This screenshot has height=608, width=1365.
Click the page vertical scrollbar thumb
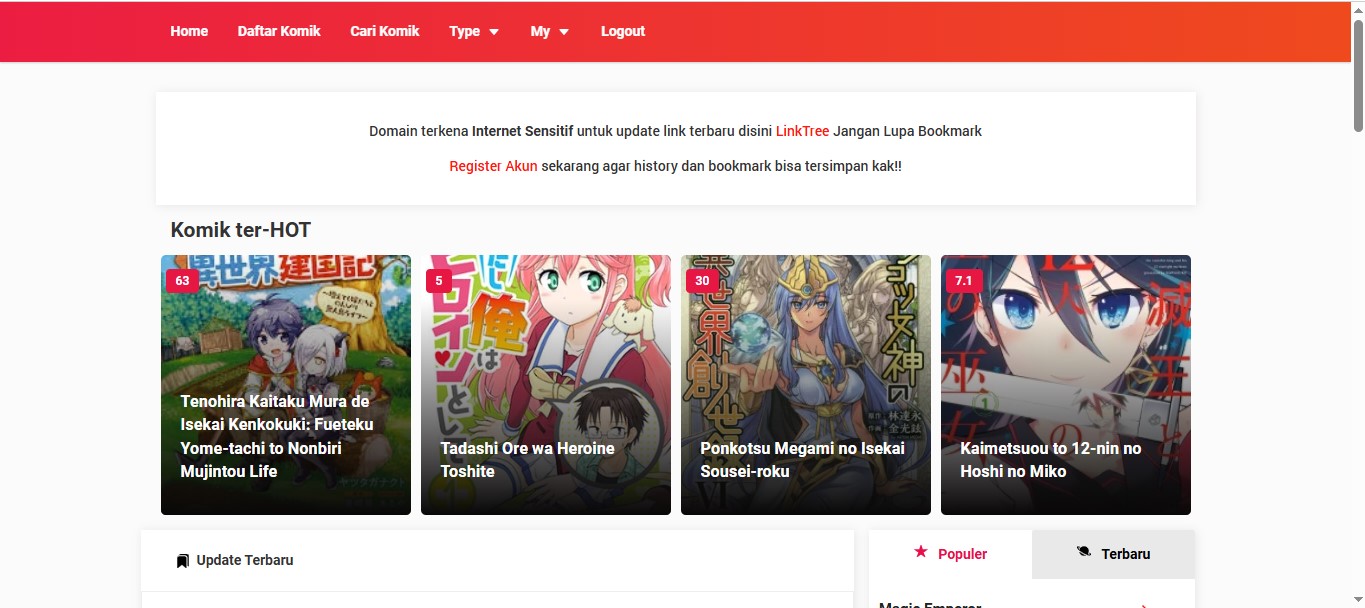tap(1357, 75)
